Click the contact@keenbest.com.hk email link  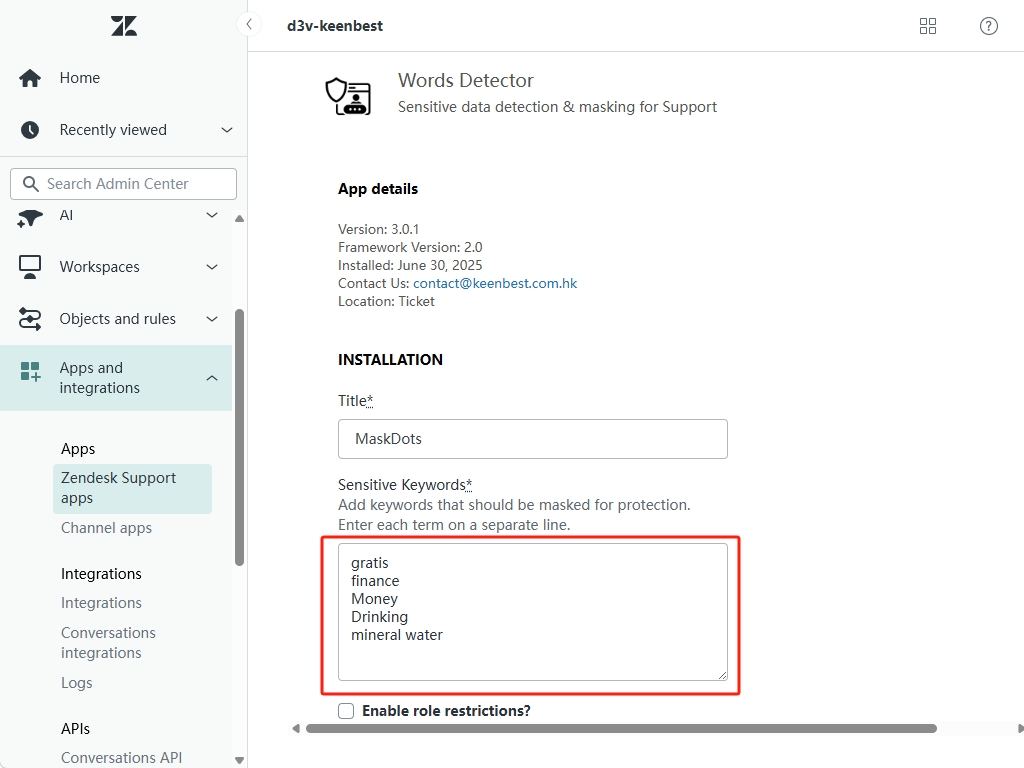click(x=495, y=283)
